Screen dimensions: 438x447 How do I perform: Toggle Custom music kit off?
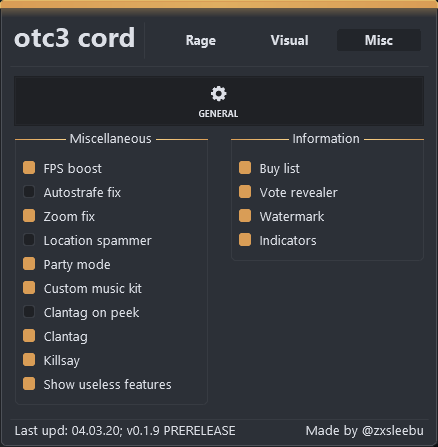pos(29,288)
